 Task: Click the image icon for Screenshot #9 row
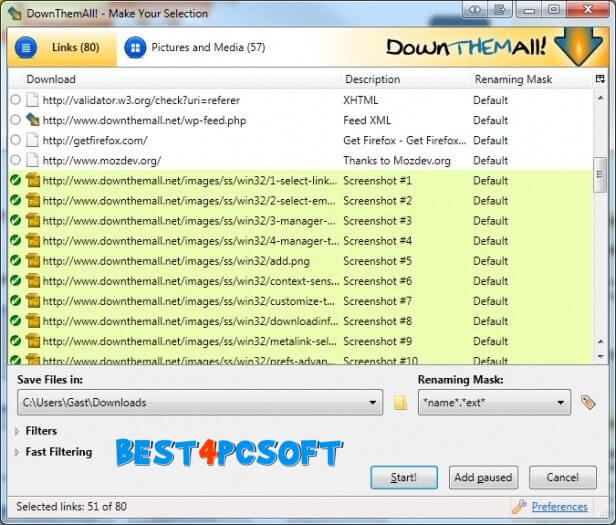pyautogui.click(x=33, y=341)
